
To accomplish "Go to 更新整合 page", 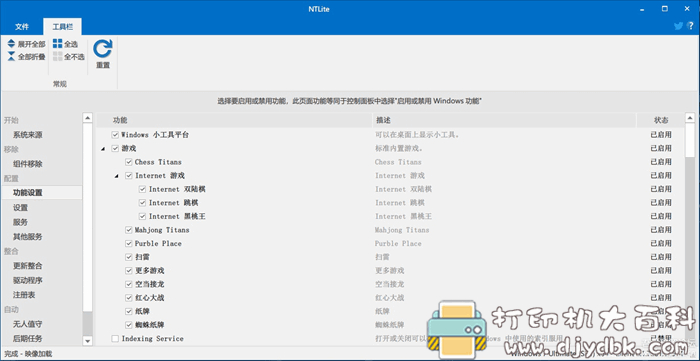I will coord(28,266).
